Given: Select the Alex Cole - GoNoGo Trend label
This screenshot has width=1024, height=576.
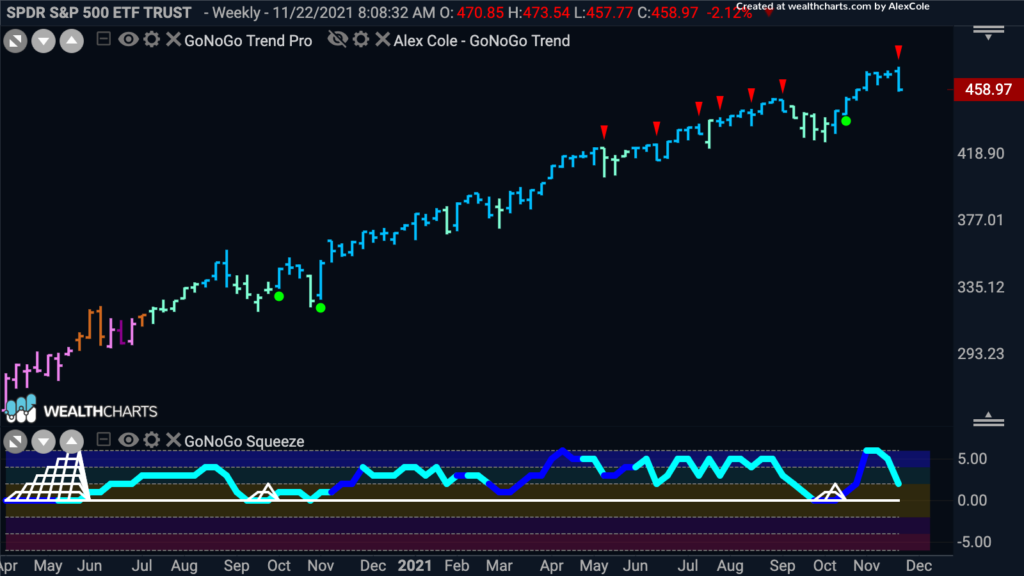Looking at the screenshot, I should click(x=482, y=40).
